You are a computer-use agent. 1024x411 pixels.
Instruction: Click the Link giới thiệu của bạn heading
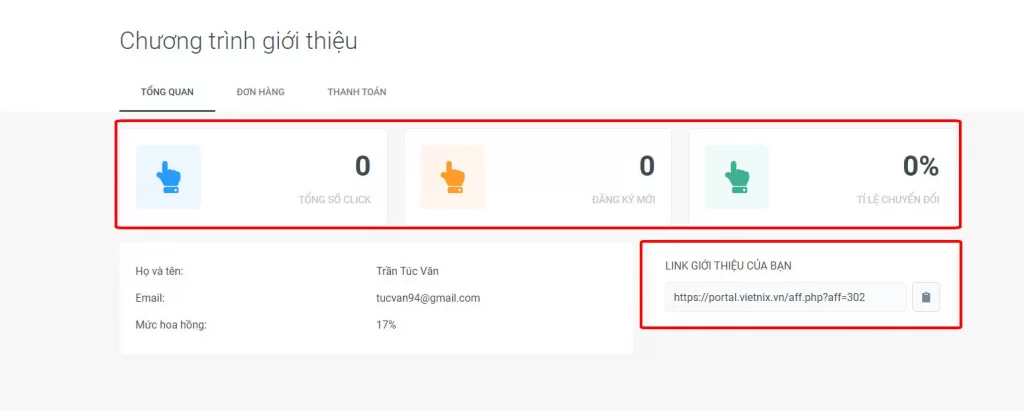click(x=728, y=266)
